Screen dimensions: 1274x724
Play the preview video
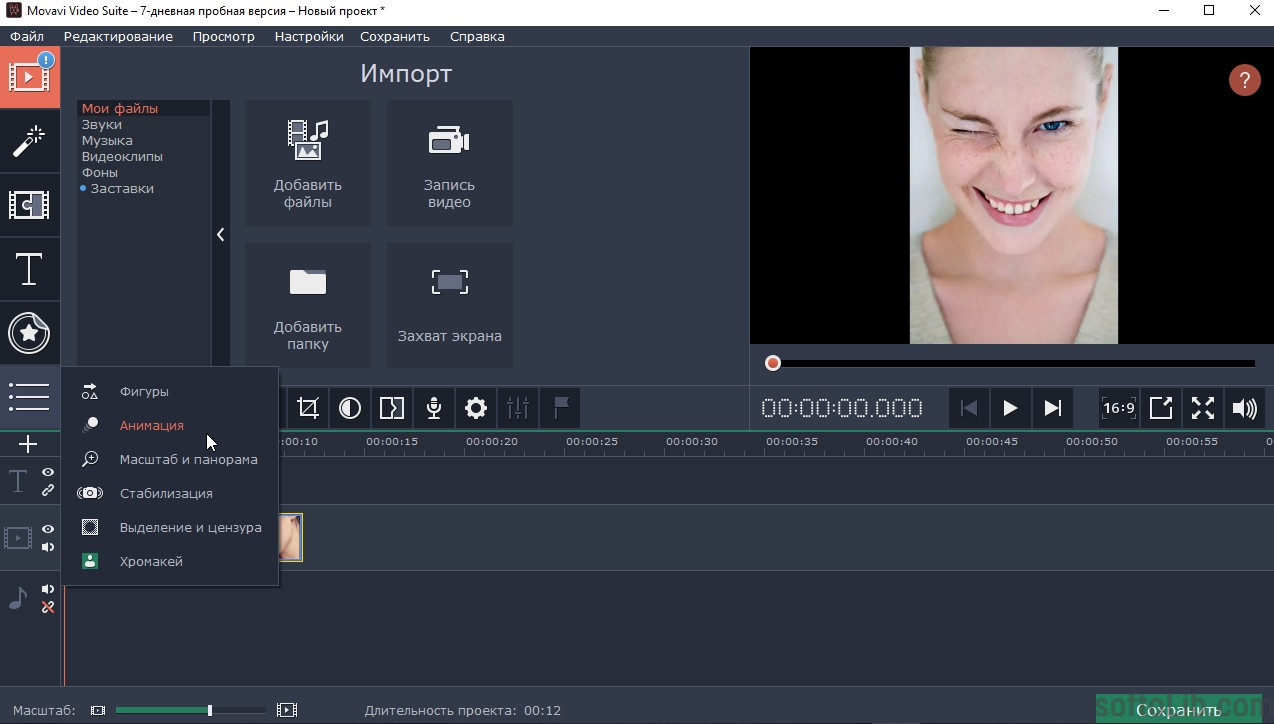click(1010, 408)
